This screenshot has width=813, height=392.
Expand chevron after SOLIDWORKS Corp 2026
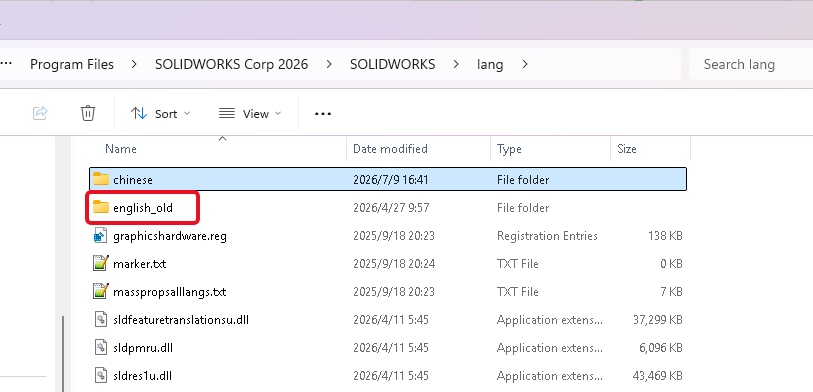(329, 64)
